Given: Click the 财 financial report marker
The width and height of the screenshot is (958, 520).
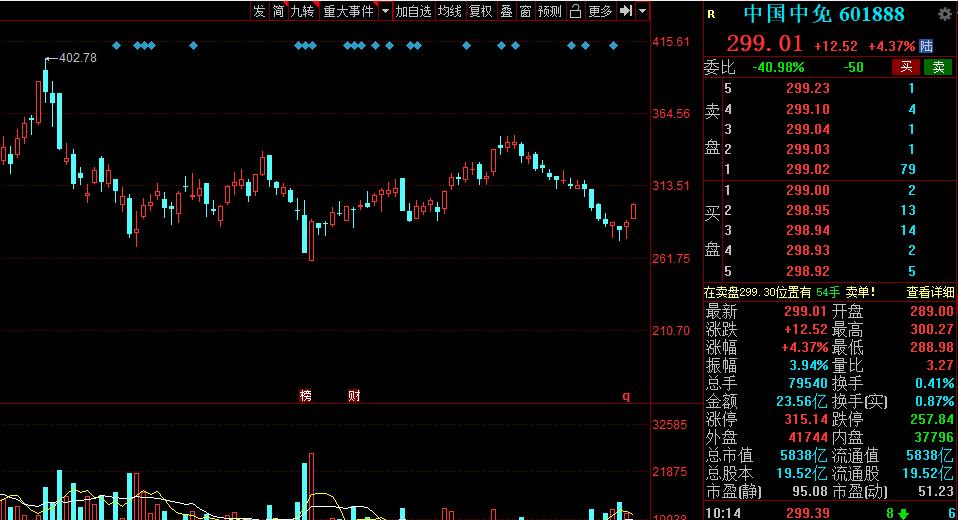Looking at the screenshot, I should [354, 396].
